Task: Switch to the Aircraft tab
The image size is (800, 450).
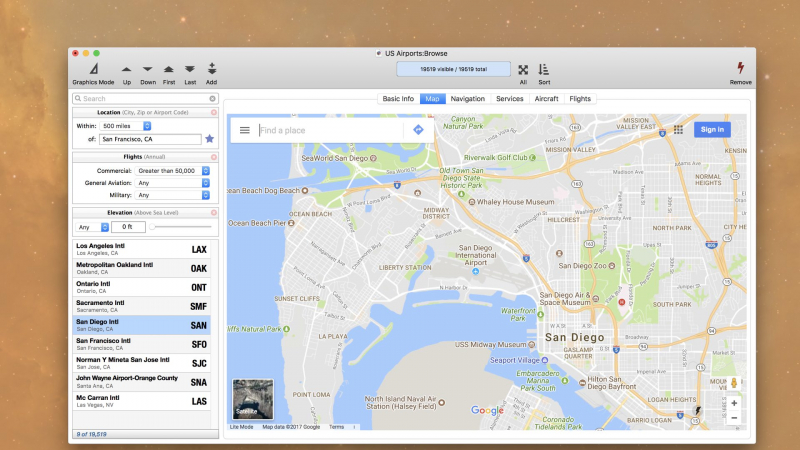Action: (546, 98)
